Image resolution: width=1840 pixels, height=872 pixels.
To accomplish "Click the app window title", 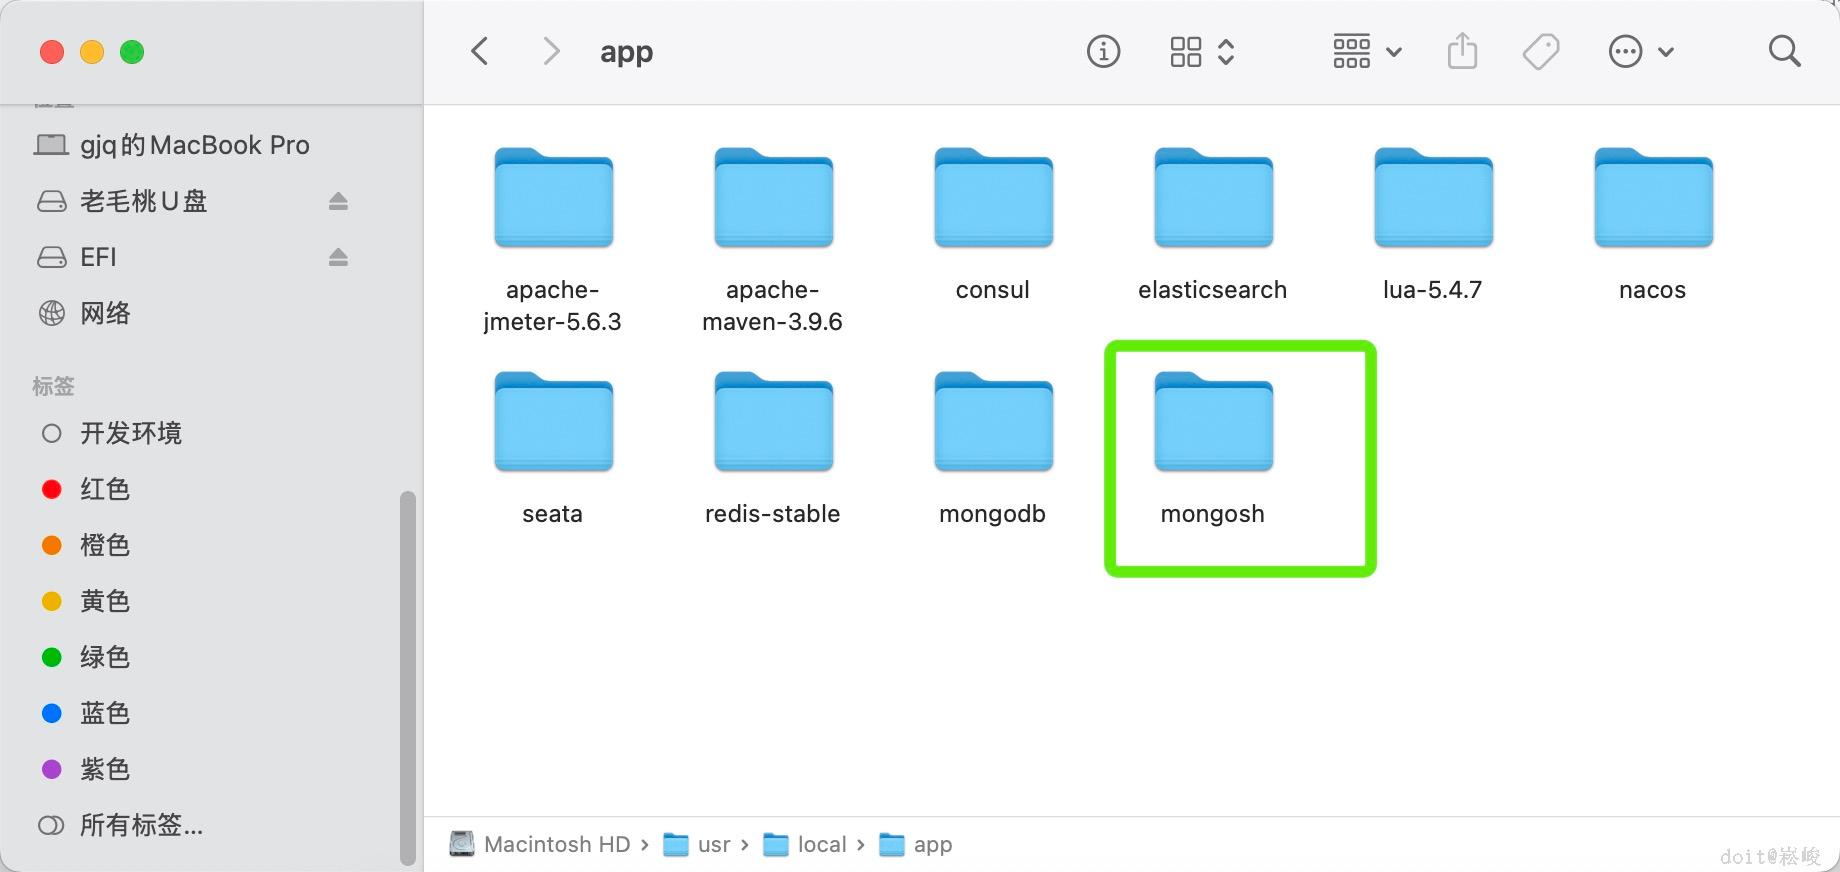I will click(627, 51).
